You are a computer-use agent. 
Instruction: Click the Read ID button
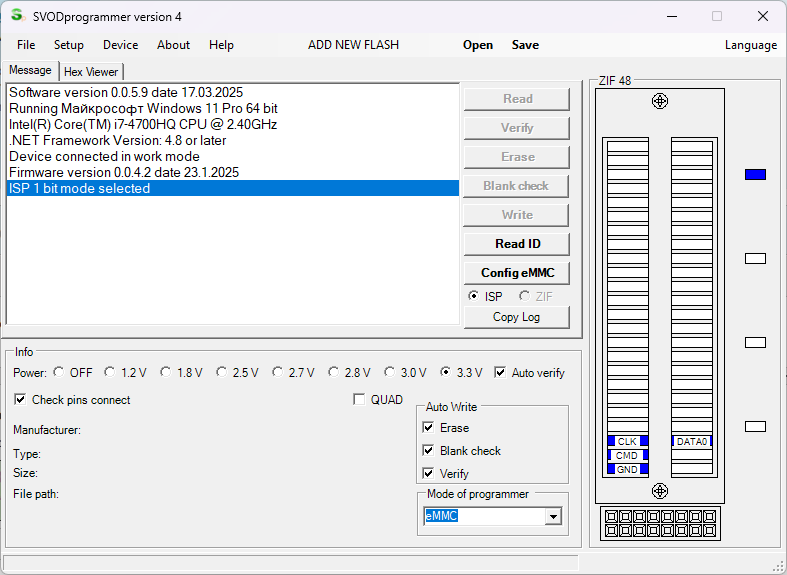coord(517,244)
